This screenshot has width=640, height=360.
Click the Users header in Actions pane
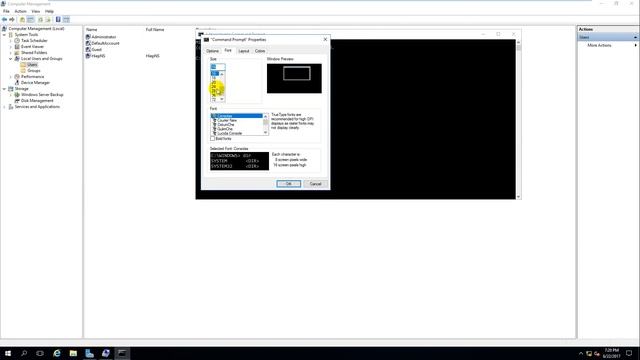tap(608, 37)
